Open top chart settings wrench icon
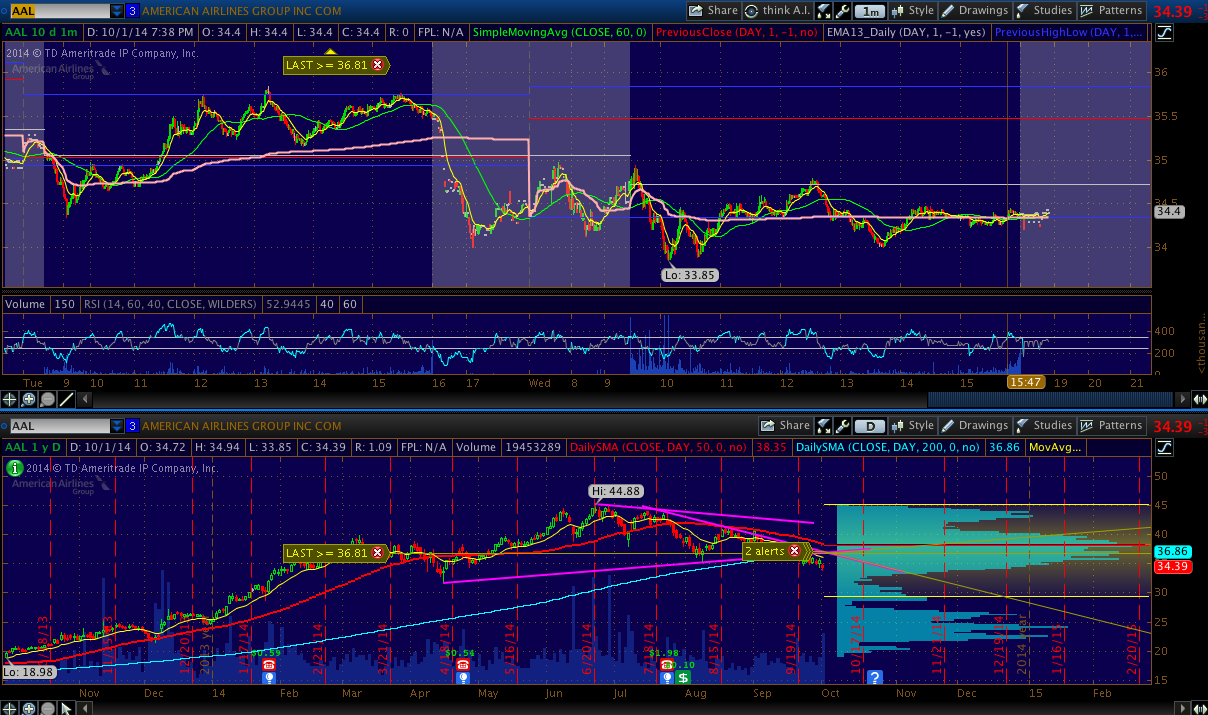 (x=842, y=11)
